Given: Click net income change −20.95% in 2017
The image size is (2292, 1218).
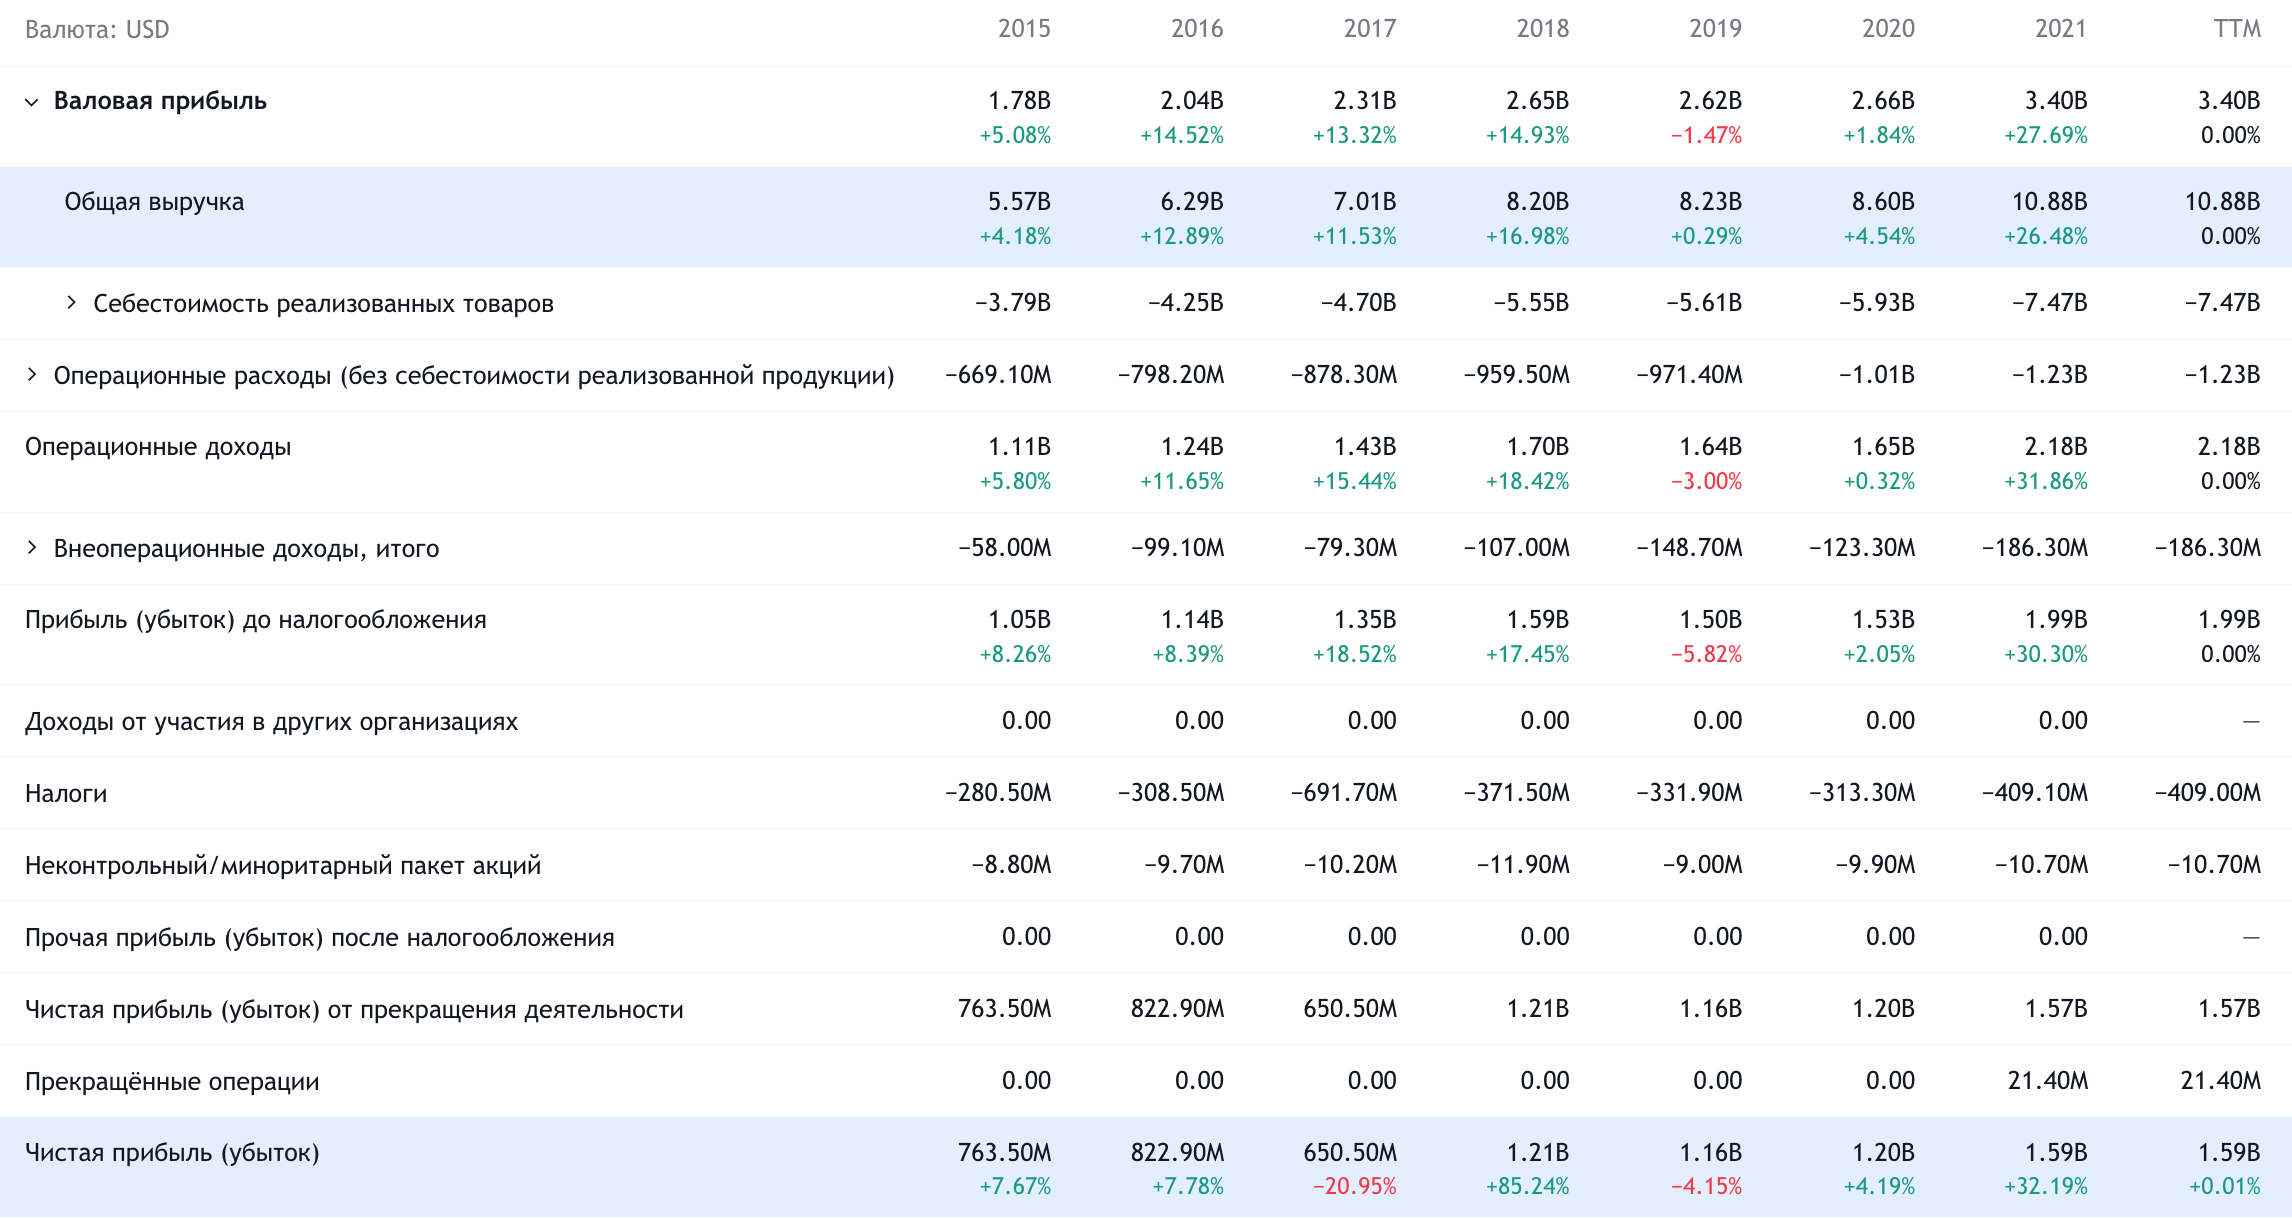Looking at the screenshot, I should tap(1354, 1187).
